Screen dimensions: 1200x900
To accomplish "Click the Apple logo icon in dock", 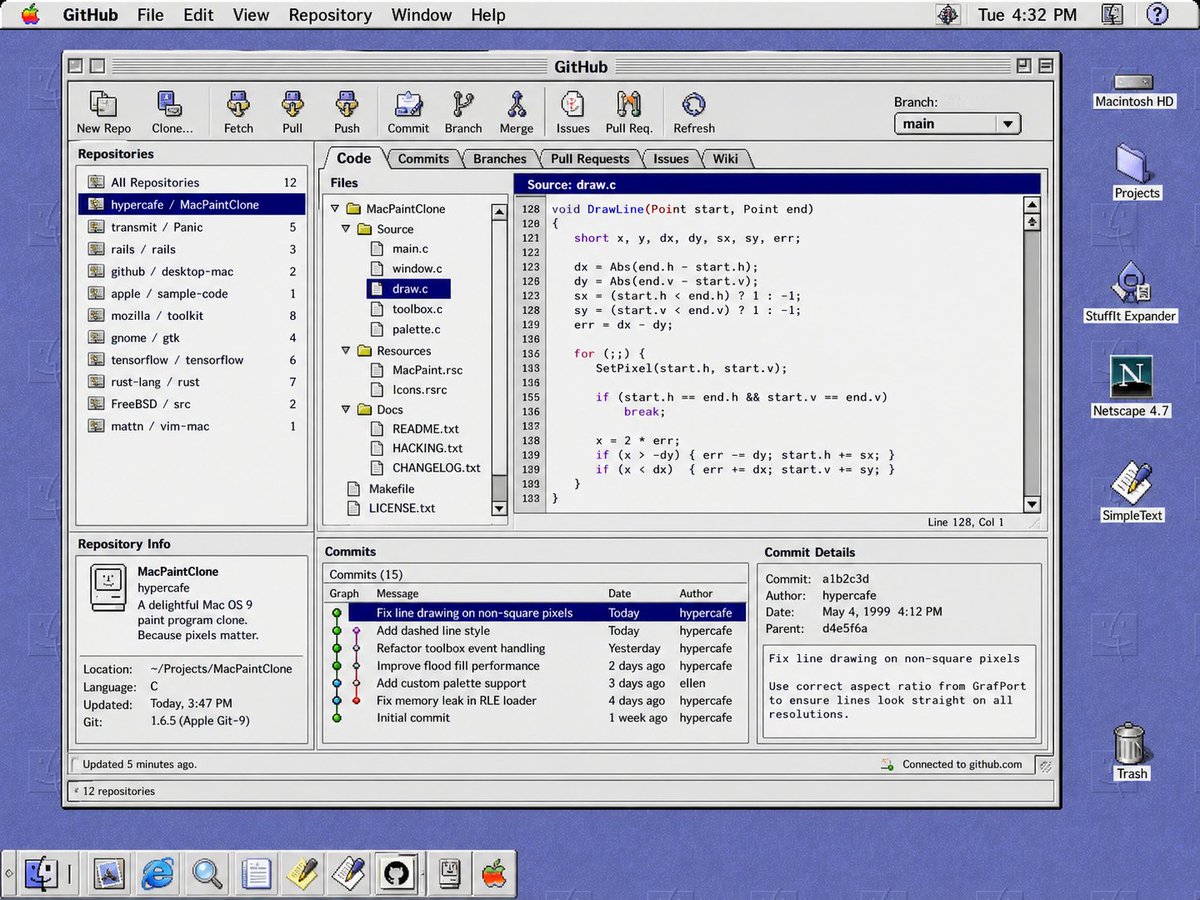I will coord(494,873).
